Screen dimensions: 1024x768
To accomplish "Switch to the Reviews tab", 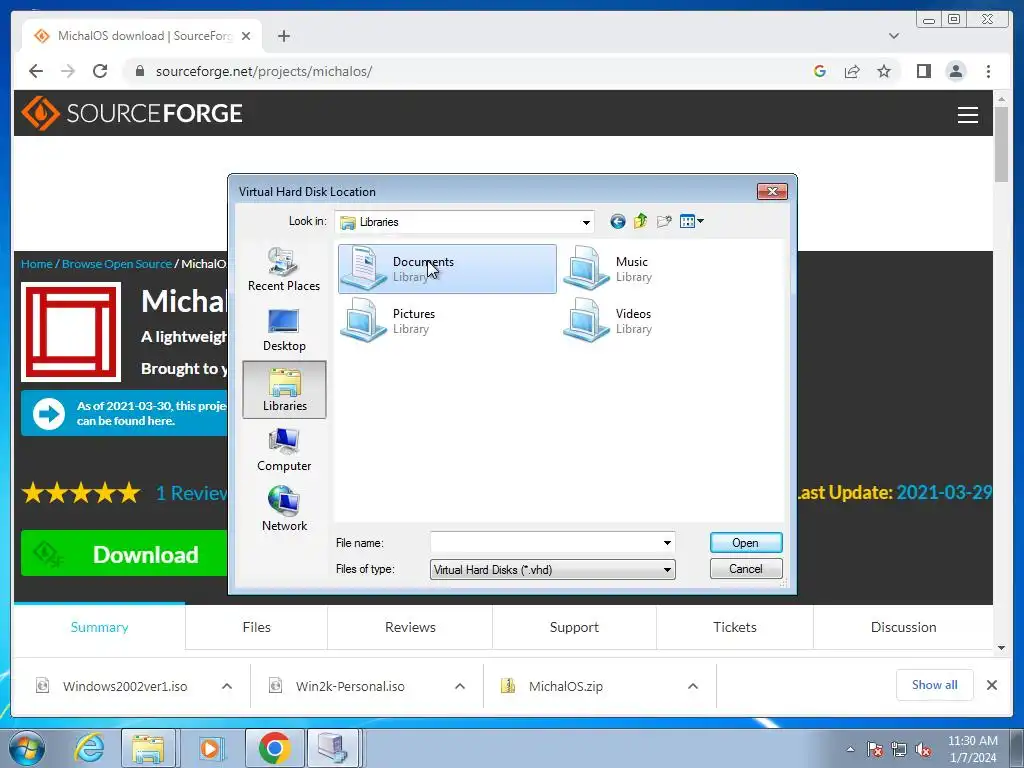I will [x=410, y=627].
